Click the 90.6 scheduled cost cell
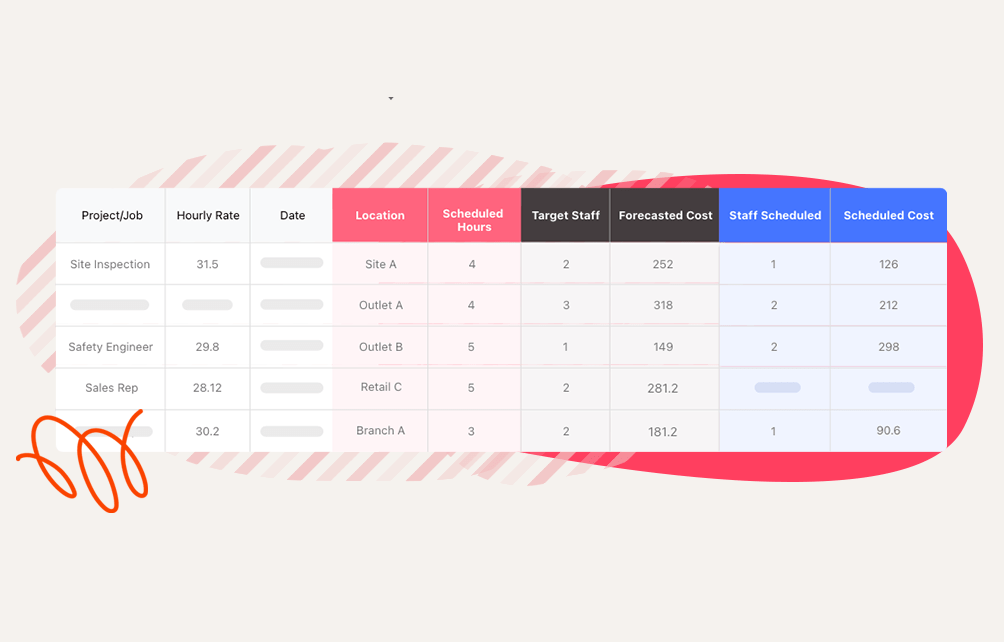1004x642 pixels. coord(888,431)
